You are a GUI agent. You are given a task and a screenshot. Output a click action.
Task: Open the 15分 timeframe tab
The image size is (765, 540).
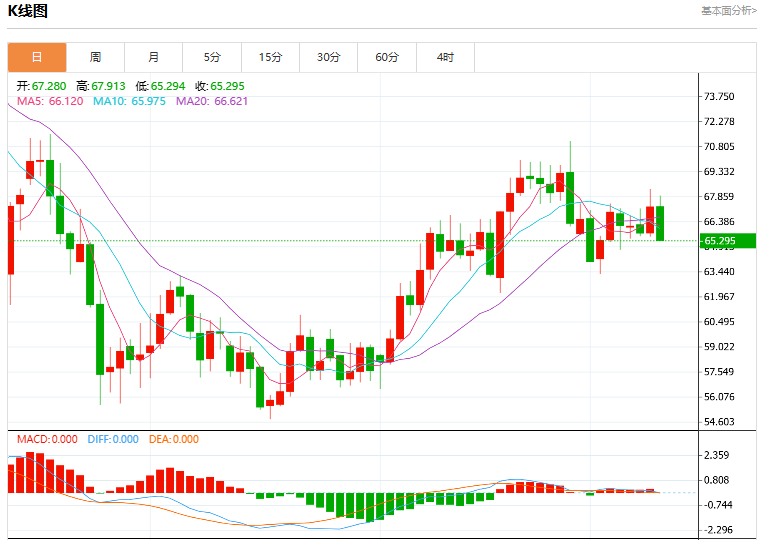tap(270, 57)
